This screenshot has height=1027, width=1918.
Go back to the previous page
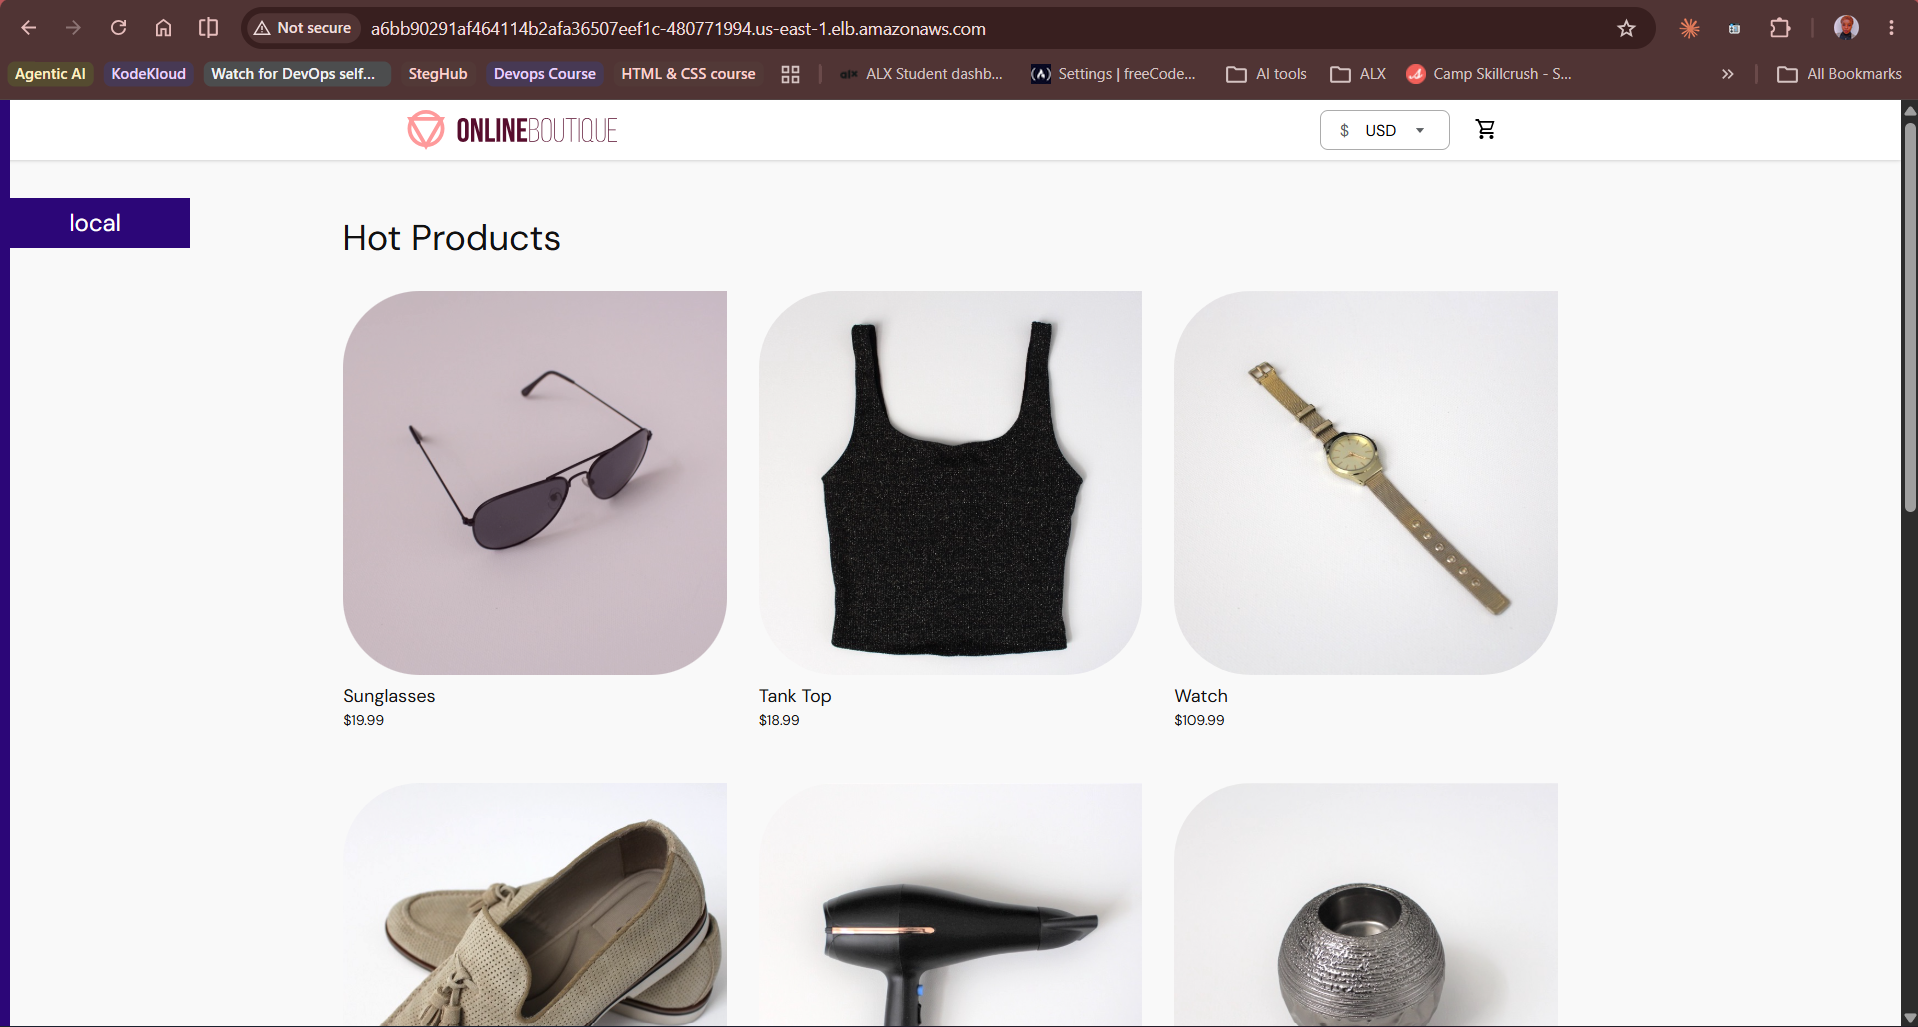[29, 28]
